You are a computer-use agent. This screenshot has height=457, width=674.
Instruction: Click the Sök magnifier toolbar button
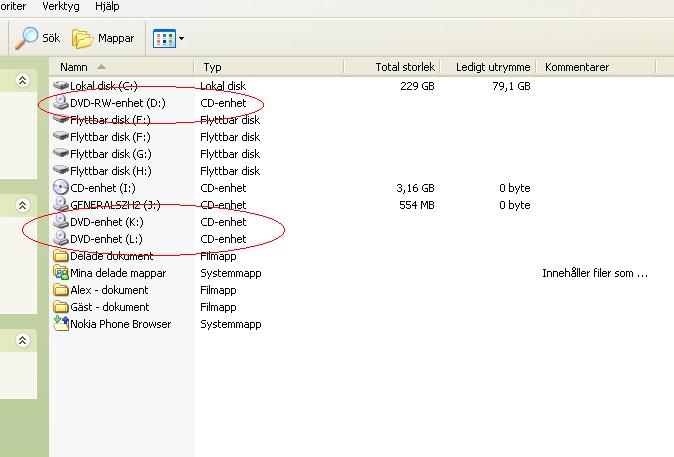click(x=37, y=38)
